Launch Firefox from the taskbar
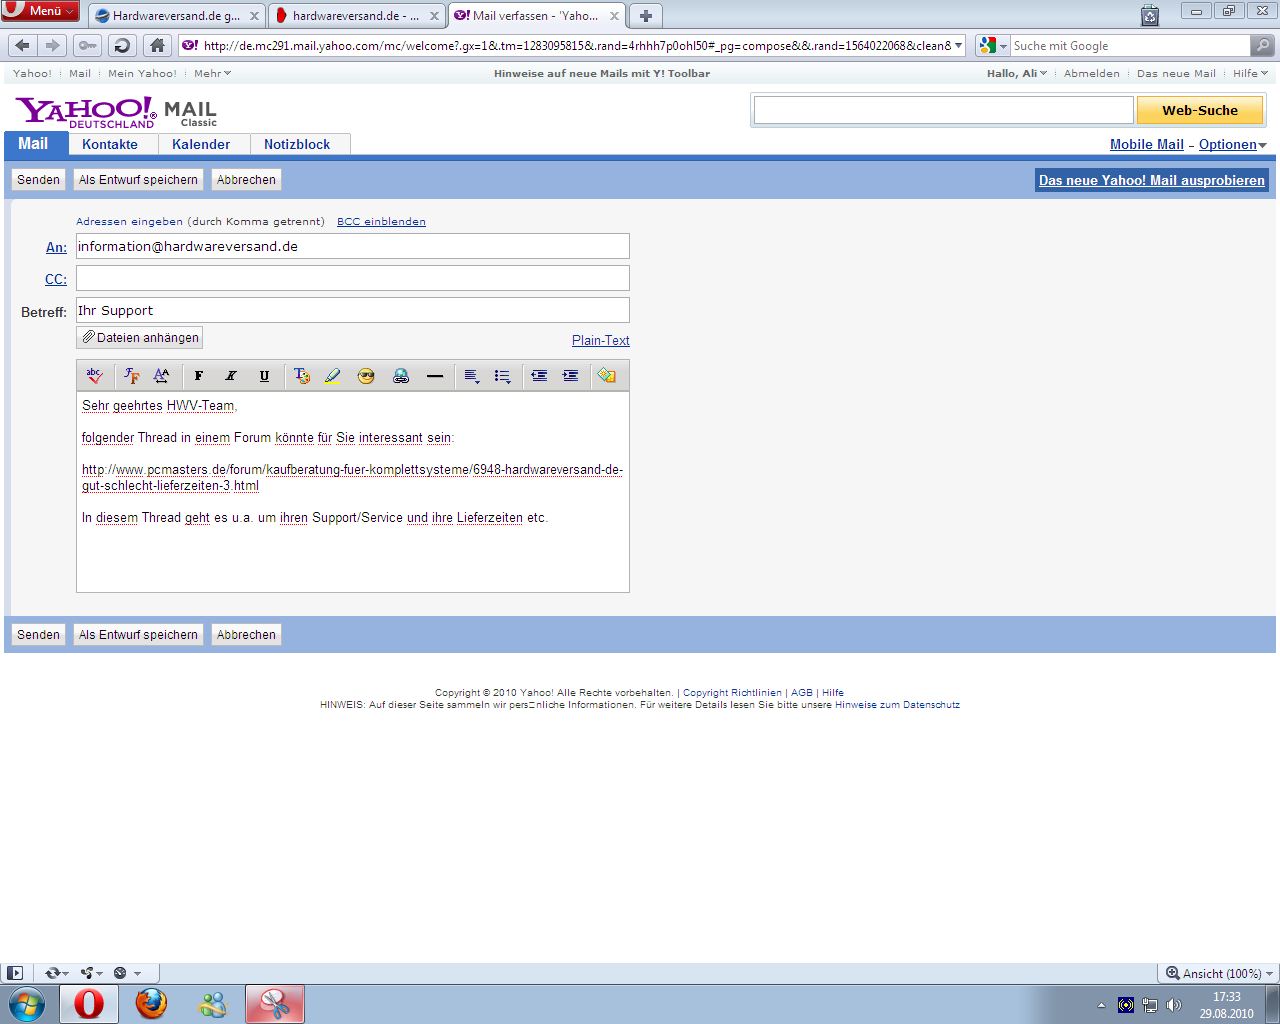The height and width of the screenshot is (1024, 1280). click(151, 1004)
